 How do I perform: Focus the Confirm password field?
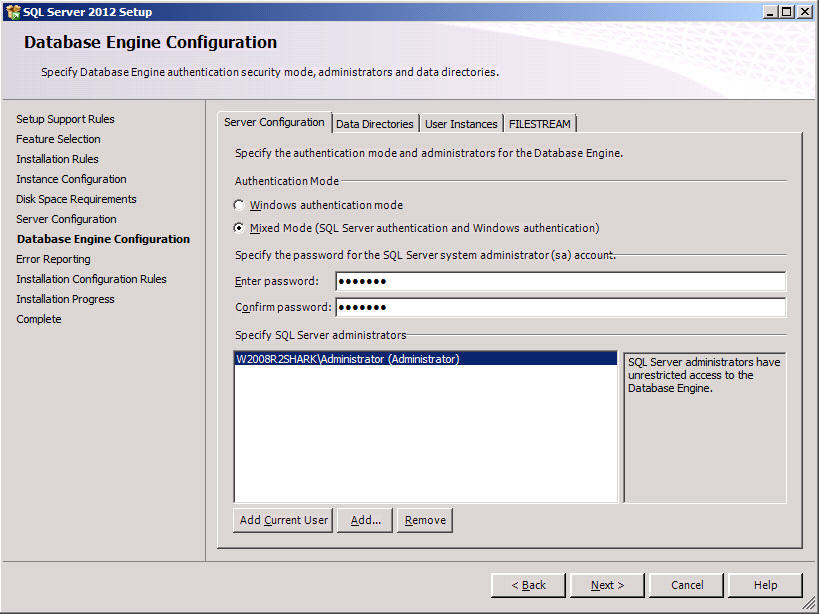click(x=560, y=307)
